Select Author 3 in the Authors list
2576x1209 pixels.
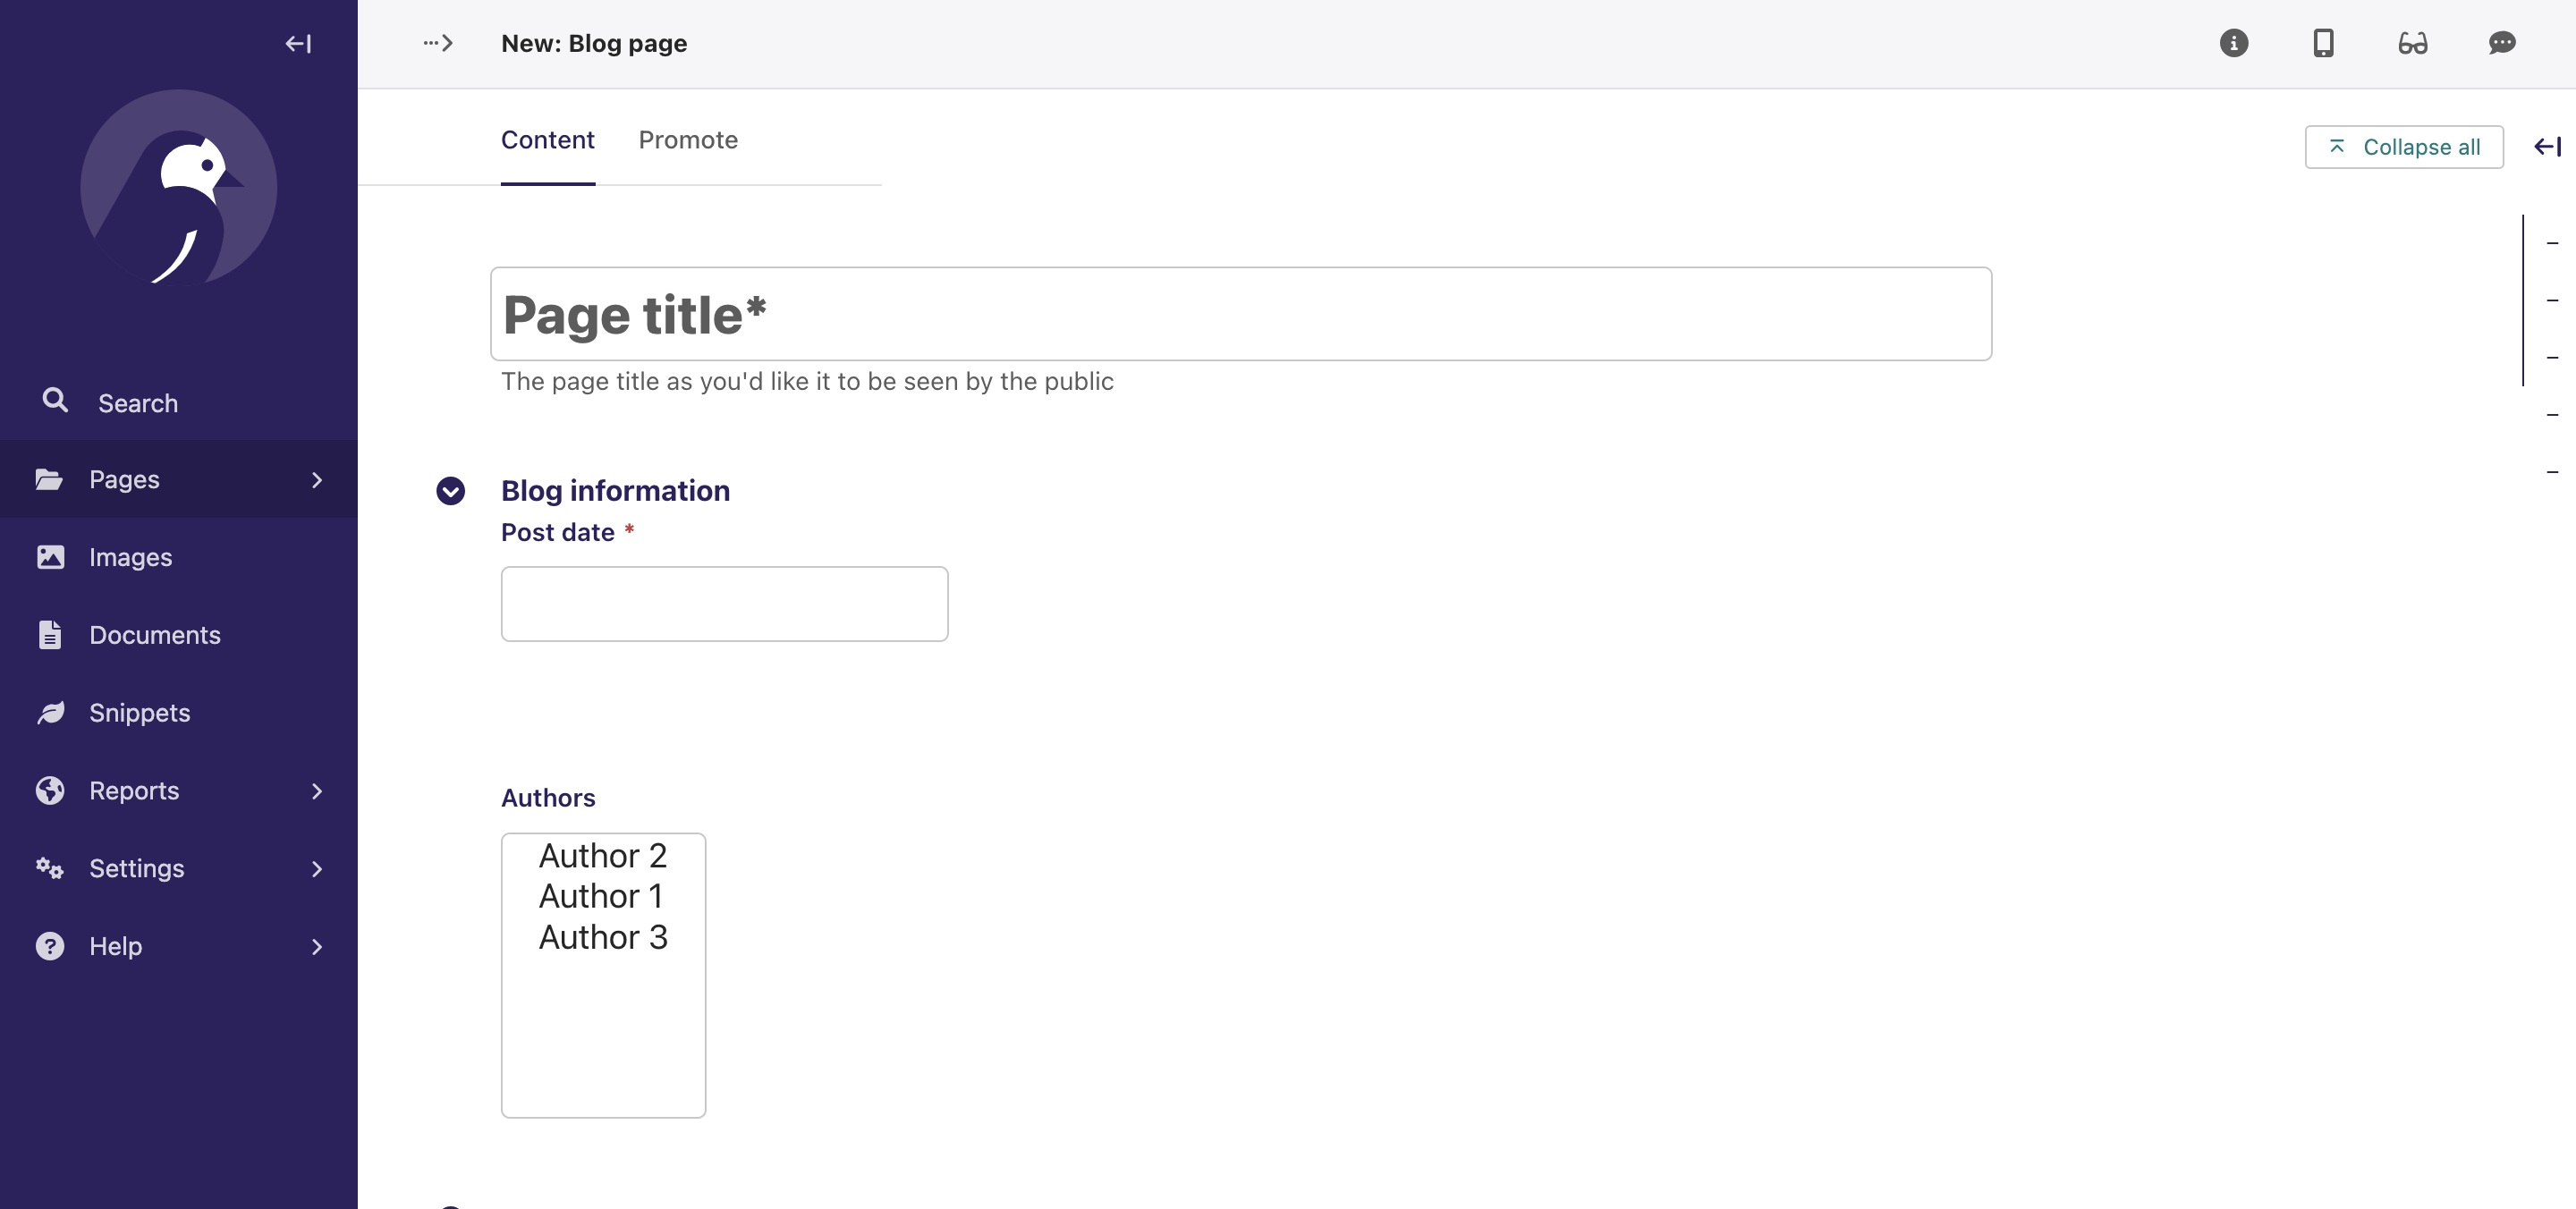coord(602,937)
